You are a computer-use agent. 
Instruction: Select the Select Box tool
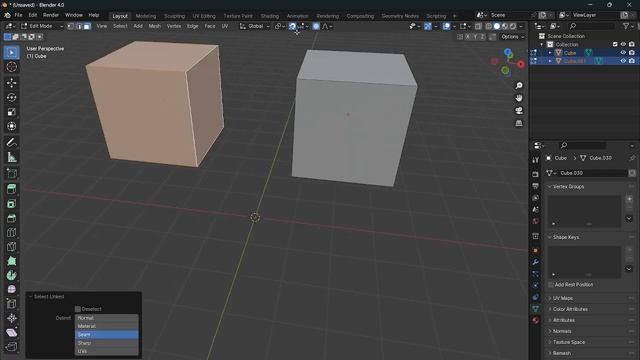tap(11, 53)
